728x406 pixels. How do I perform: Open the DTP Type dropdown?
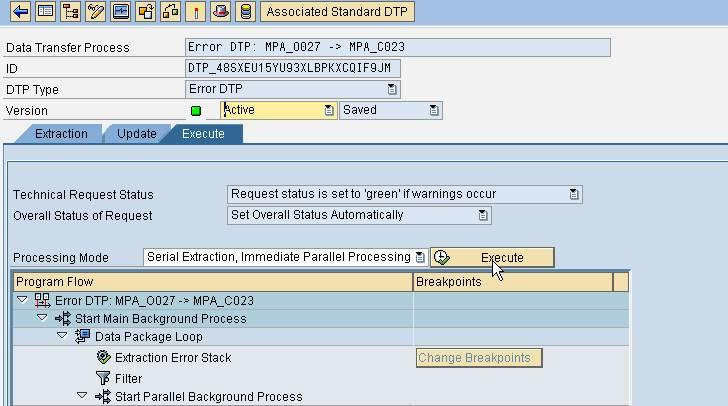point(392,89)
